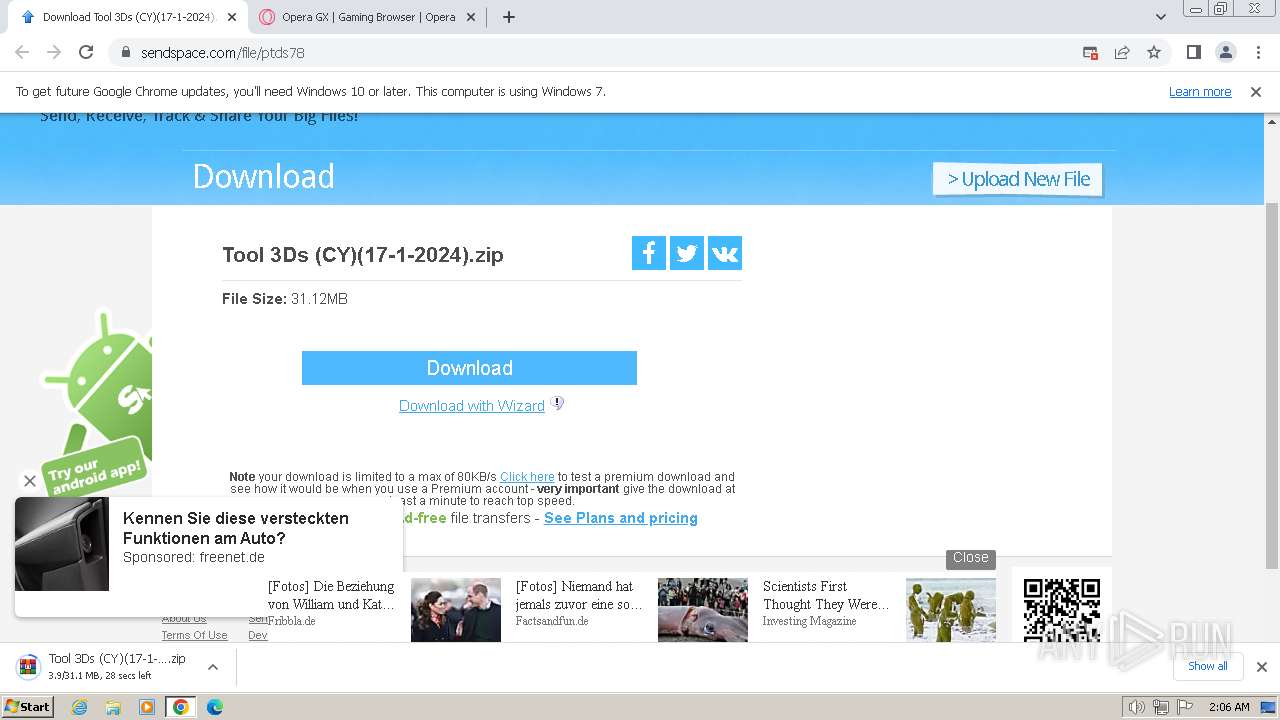
Task: Click the Action Center flag in tray
Action: 1184,707
